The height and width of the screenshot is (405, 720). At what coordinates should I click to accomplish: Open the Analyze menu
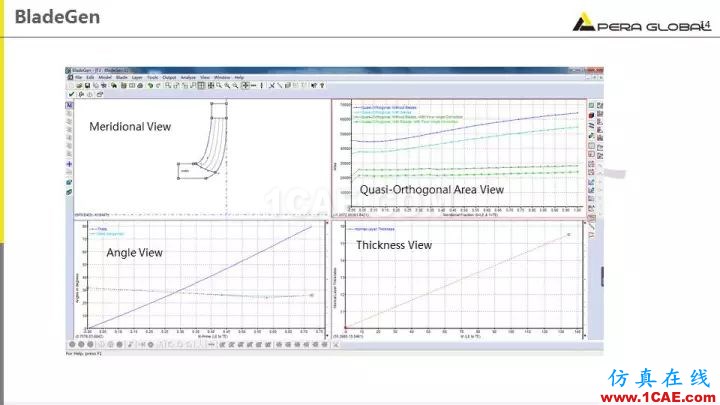[x=188, y=78]
